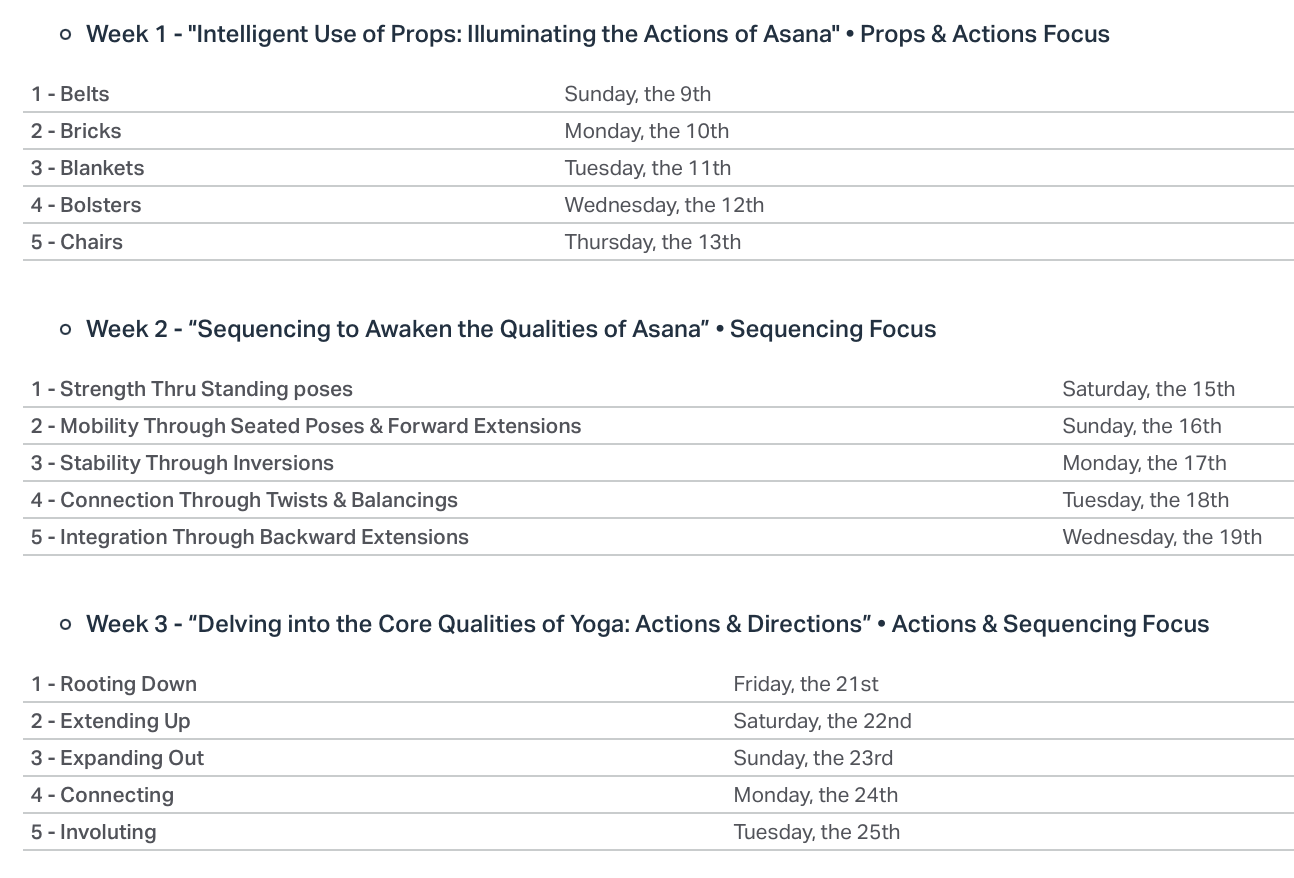Viewport: 1294px width, 878px height.
Task: Click '3 - Expanding Out' entry
Action: tap(117, 758)
